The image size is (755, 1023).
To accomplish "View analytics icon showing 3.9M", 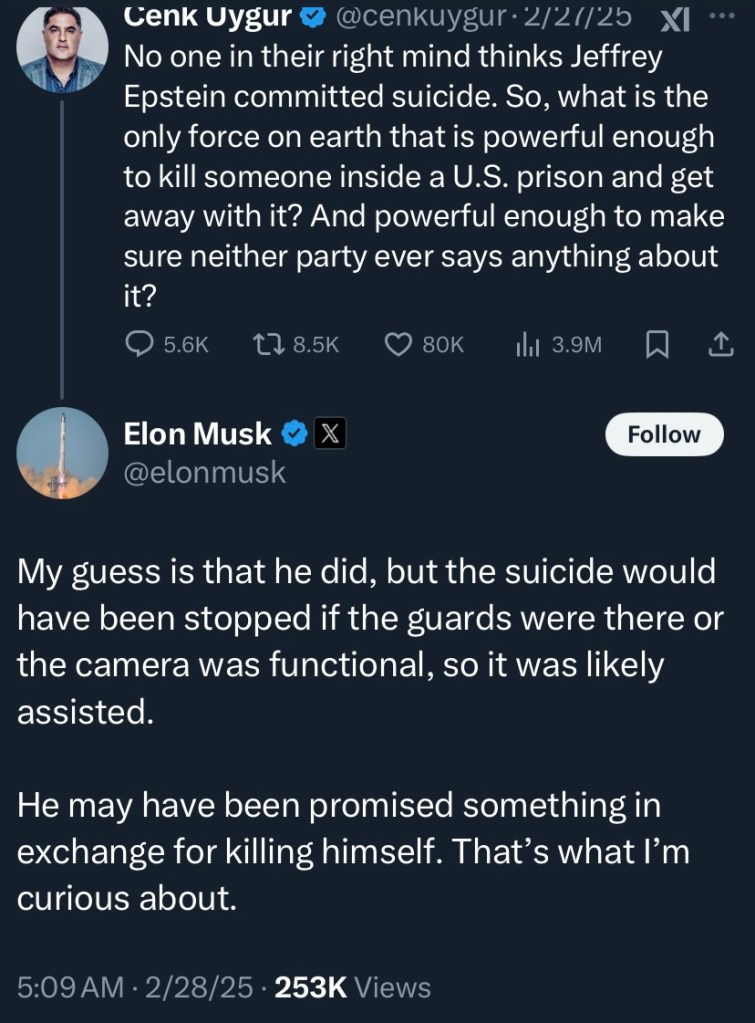I will pos(527,344).
